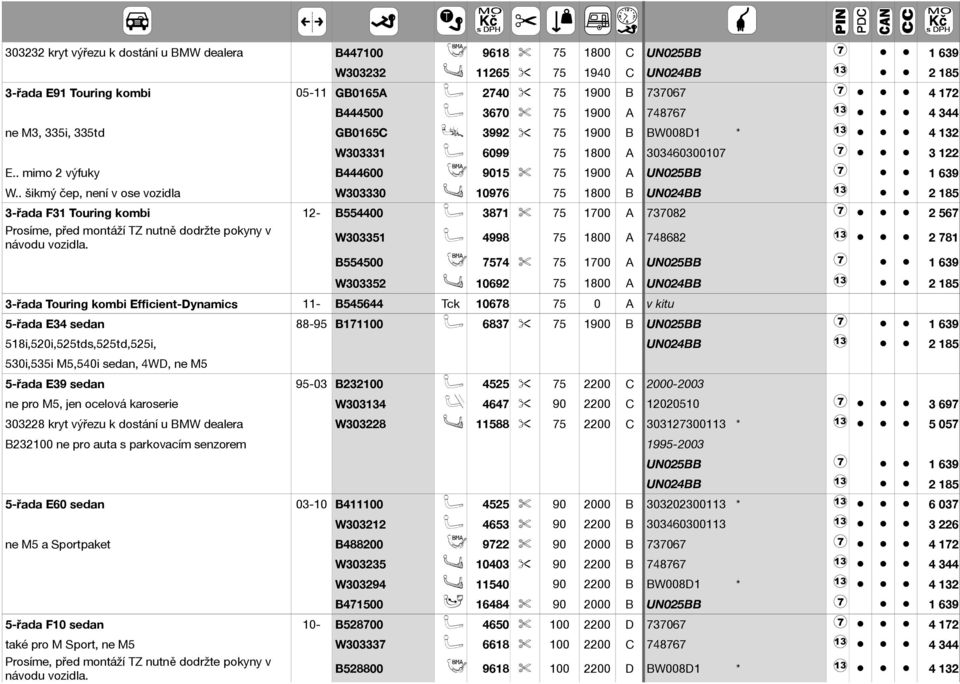Select the heading "5-řada F10 sedan"

pyautogui.click(x=54, y=625)
